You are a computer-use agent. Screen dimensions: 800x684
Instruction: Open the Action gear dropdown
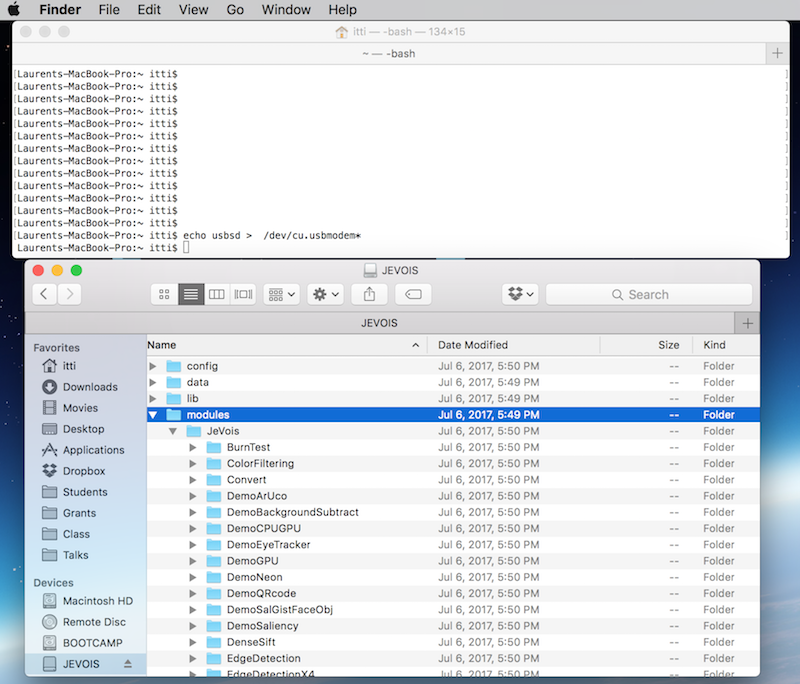point(326,294)
